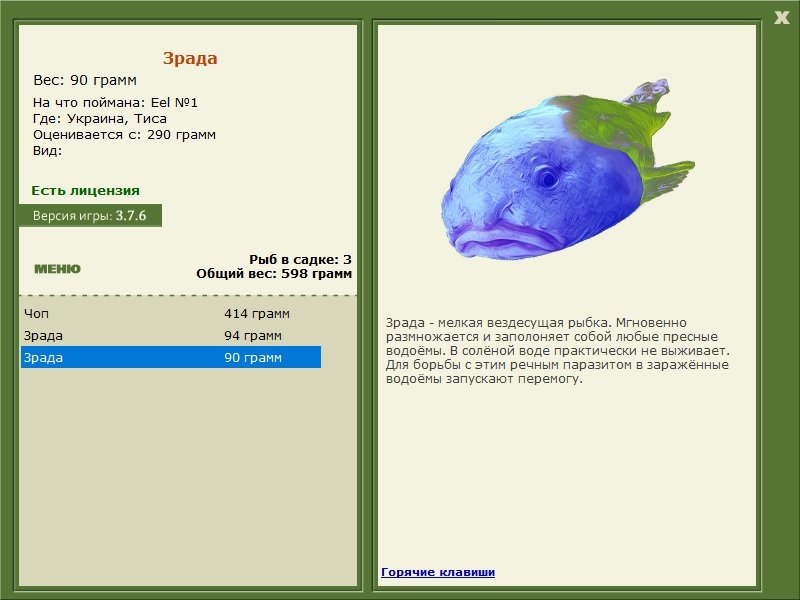Viewport: 800px width, 600px height.
Task: Click the Оценивается с: 290 грамм line
Action: click(x=124, y=134)
